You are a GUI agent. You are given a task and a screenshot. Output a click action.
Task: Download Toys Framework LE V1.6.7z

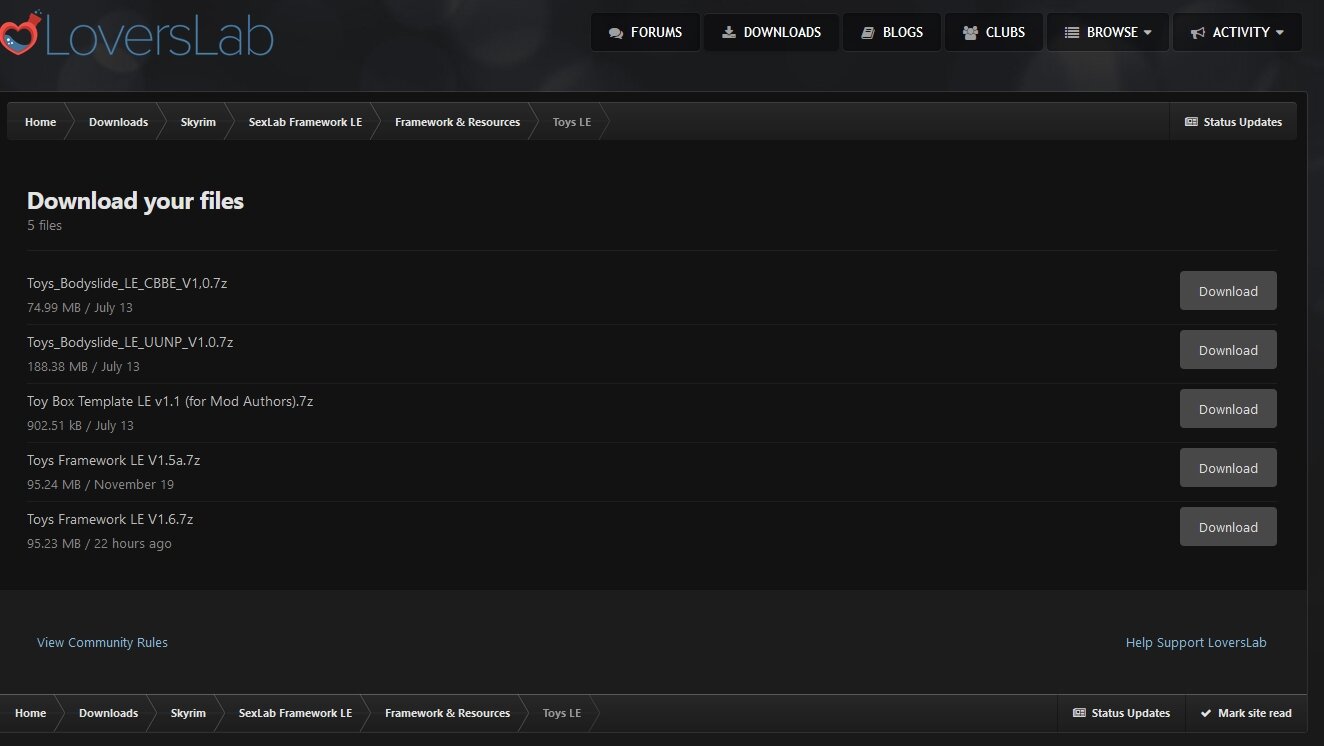(x=1228, y=527)
